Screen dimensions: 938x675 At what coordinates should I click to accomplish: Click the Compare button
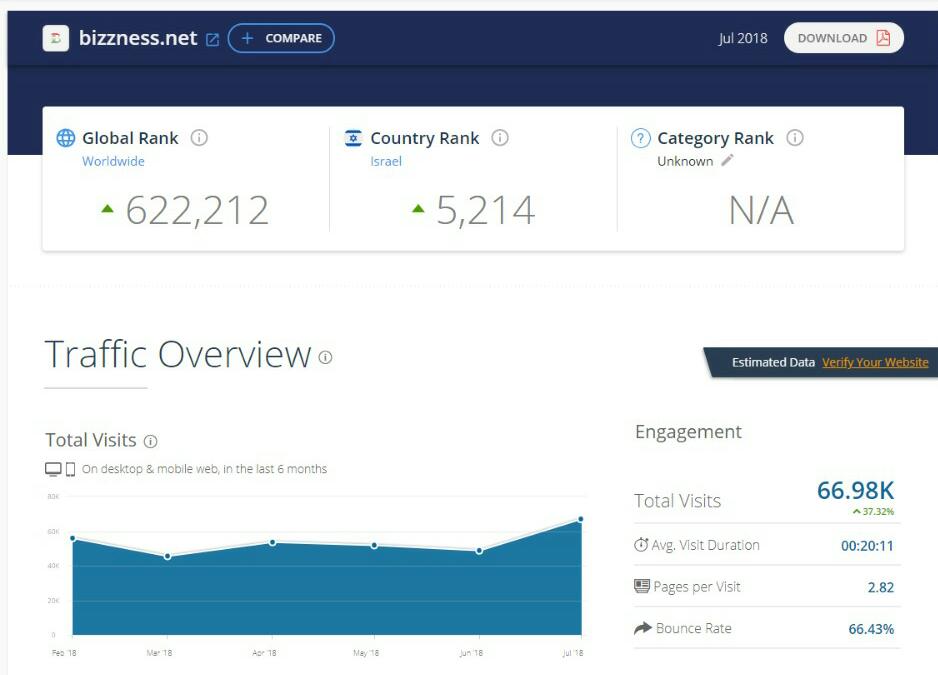[x=281, y=39]
